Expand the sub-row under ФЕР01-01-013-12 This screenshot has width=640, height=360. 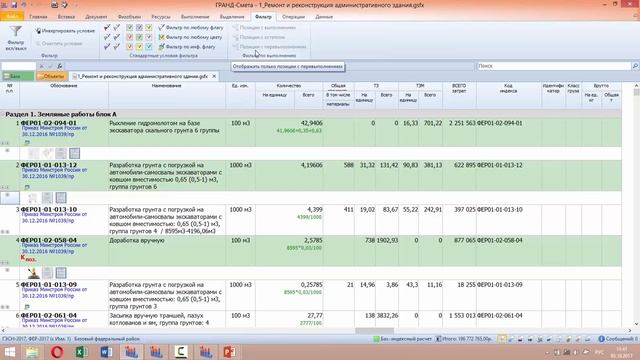click(7, 195)
